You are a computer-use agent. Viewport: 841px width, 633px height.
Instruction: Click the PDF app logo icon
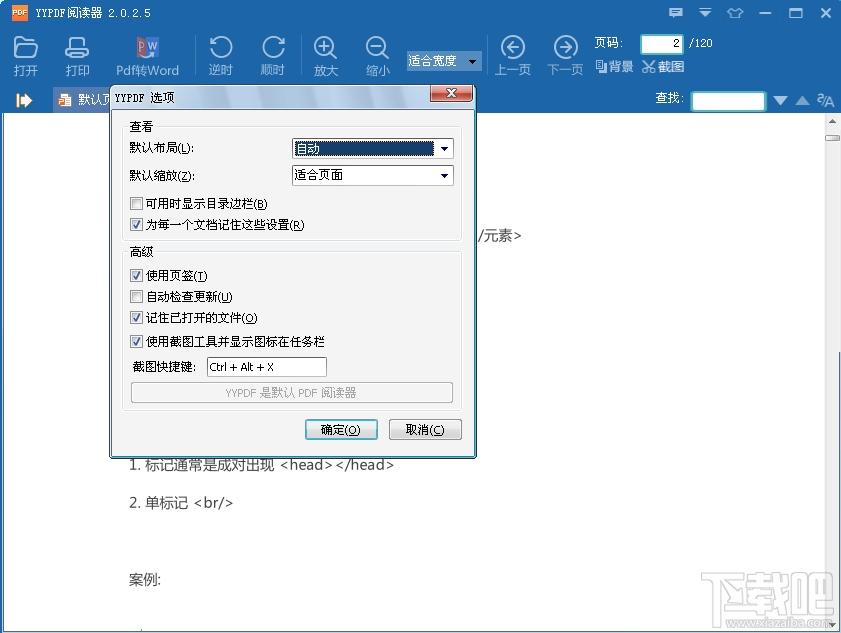(x=19, y=12)
